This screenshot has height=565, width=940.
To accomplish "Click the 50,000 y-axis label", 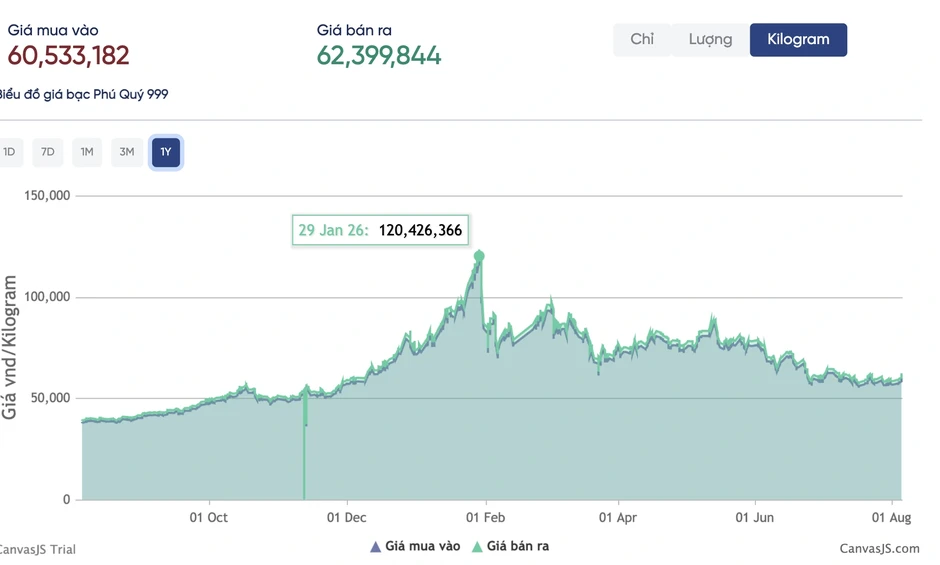I will (x=50, y=398).
